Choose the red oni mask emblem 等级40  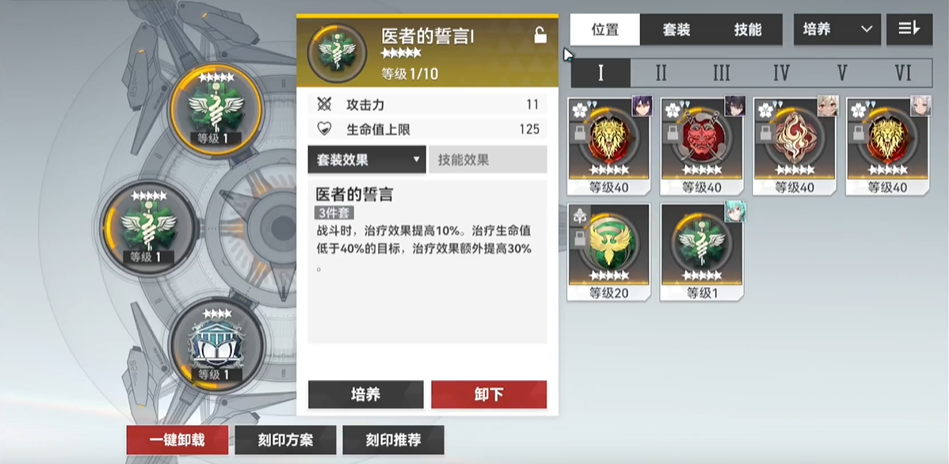point(701,146)
